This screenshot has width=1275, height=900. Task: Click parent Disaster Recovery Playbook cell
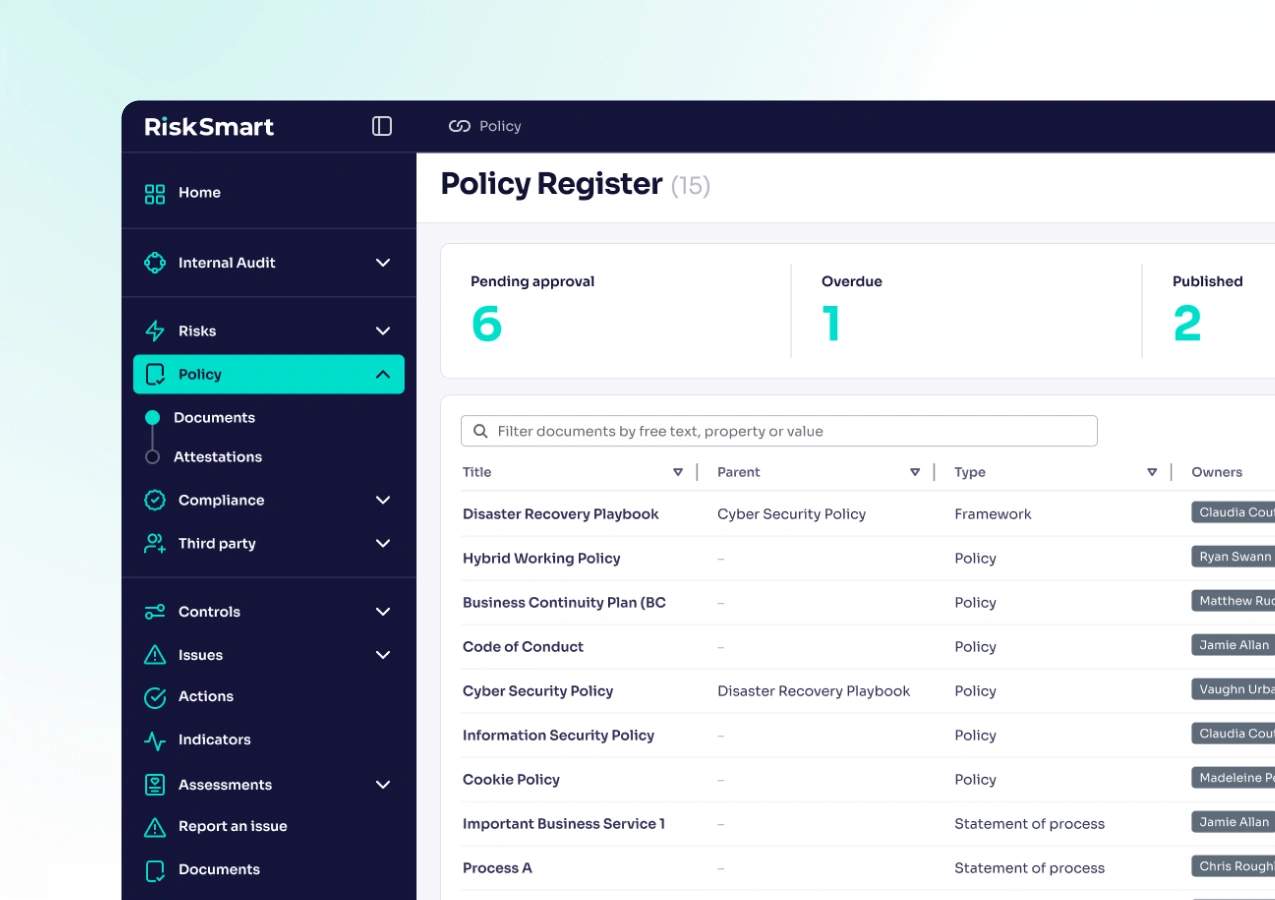tap(814, 691)
